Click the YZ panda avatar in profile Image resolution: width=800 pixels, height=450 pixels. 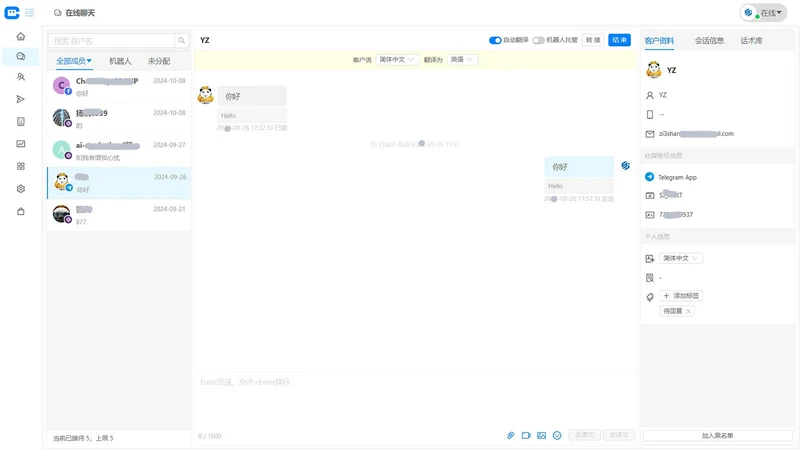654,69
